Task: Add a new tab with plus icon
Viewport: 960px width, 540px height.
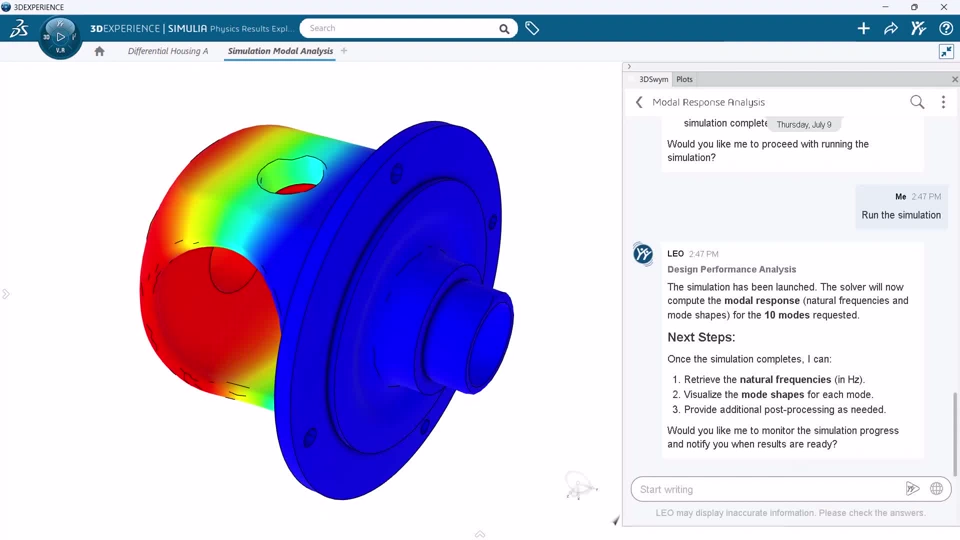Action: pos(344,51)
